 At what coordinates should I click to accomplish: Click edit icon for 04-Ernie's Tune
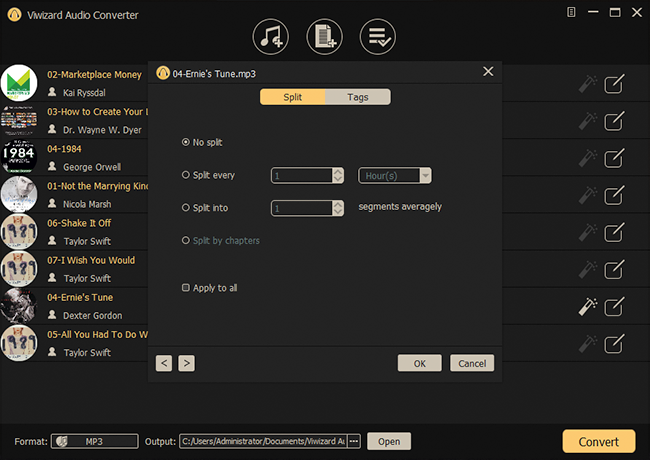point(614,307)
